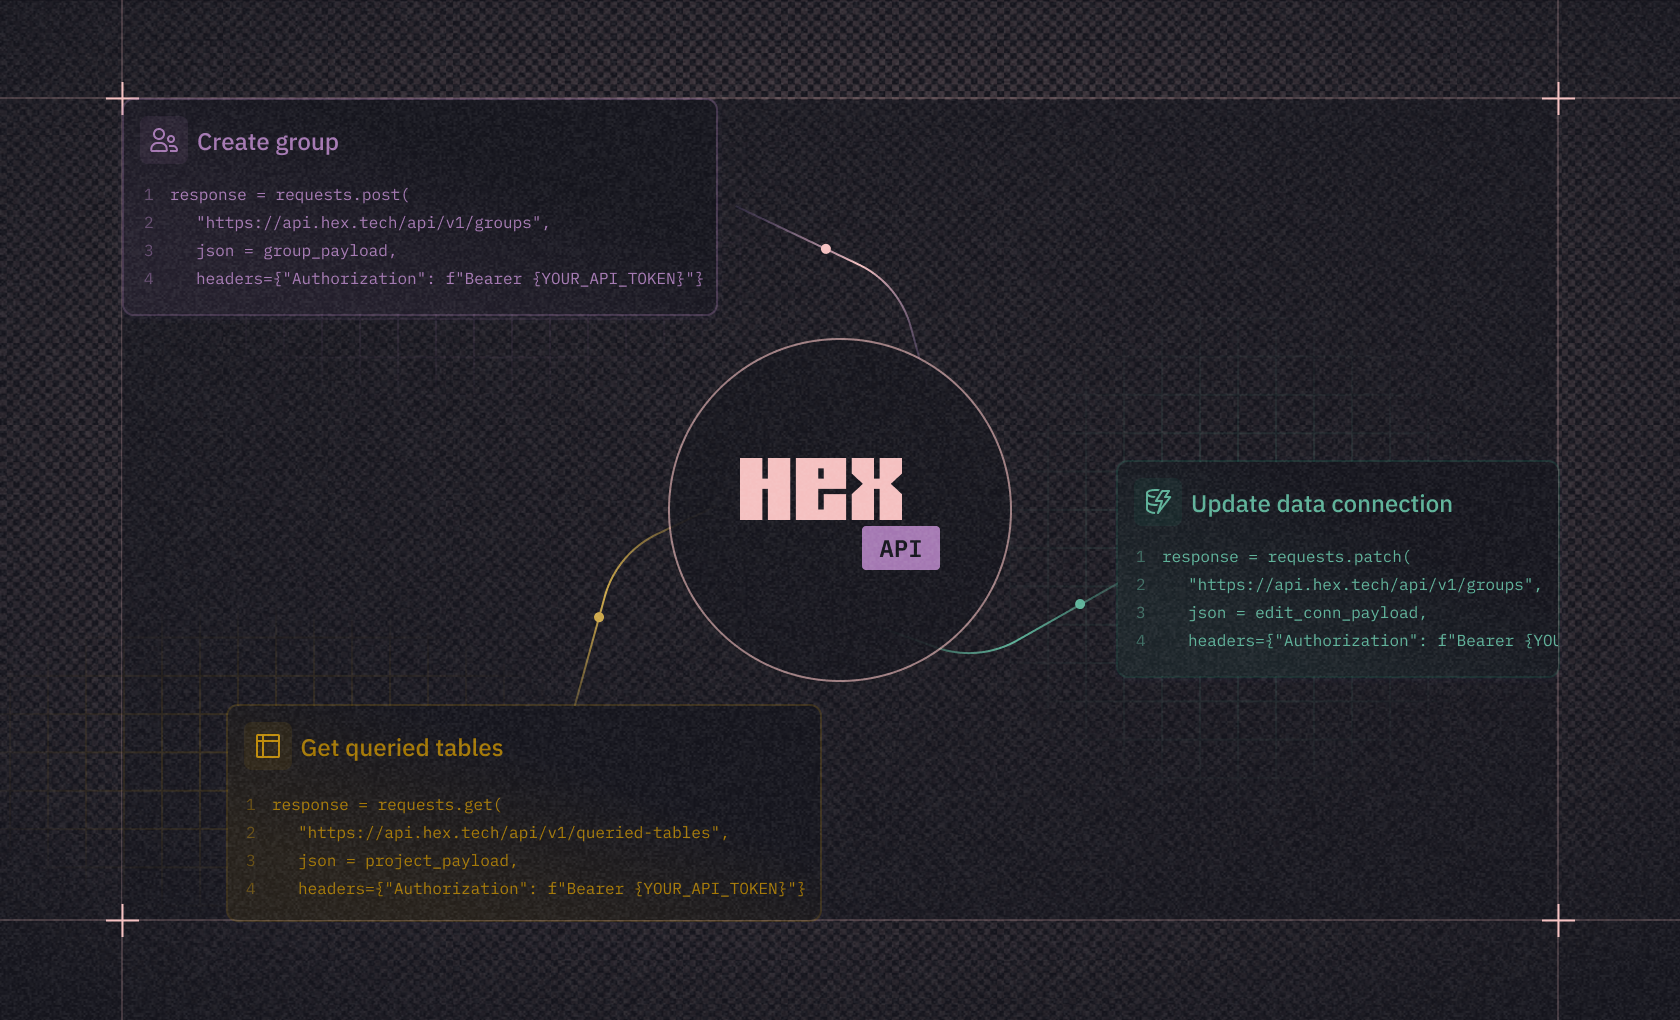The height and width of the screenshot is (1020, 1680).
Task: Toggle the Update data connection card
Action: click(1340, 568)
